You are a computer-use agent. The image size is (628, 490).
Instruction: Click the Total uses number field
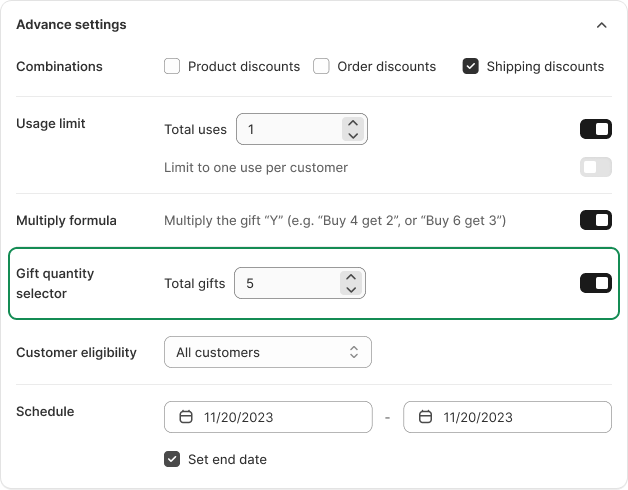tap(290, 129)
